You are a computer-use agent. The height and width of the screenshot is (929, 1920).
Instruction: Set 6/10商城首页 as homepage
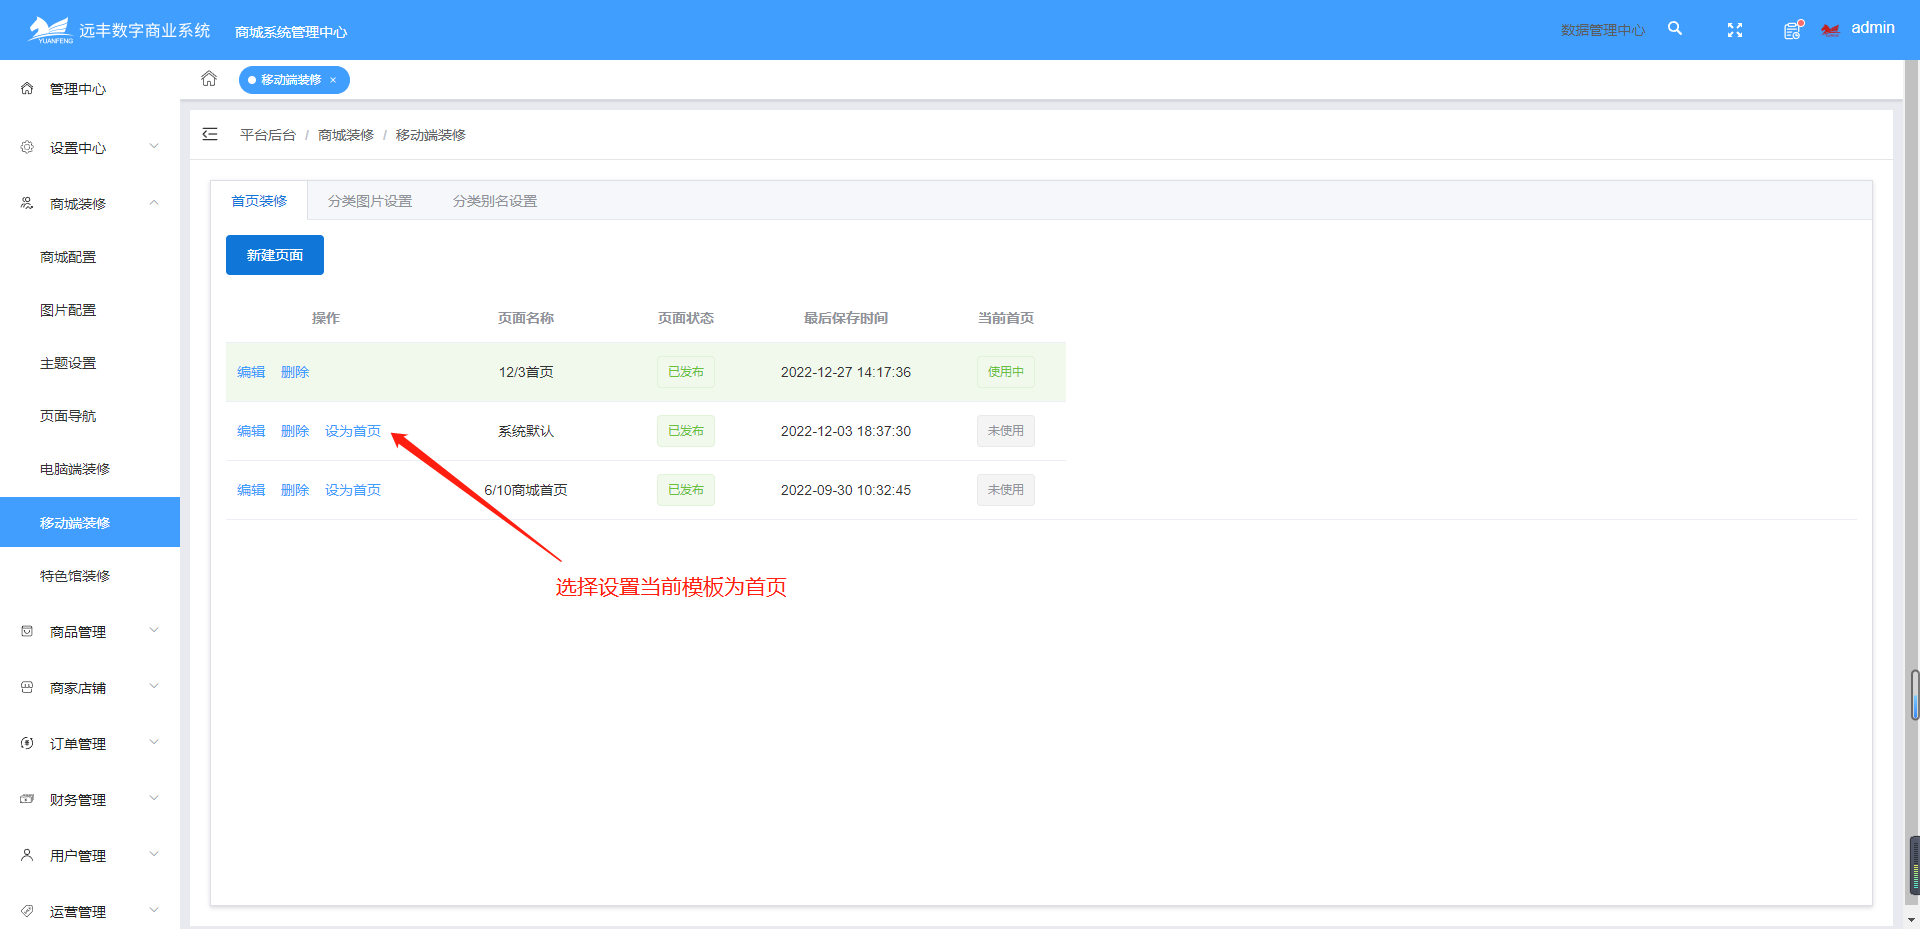(x=353, y=490)
